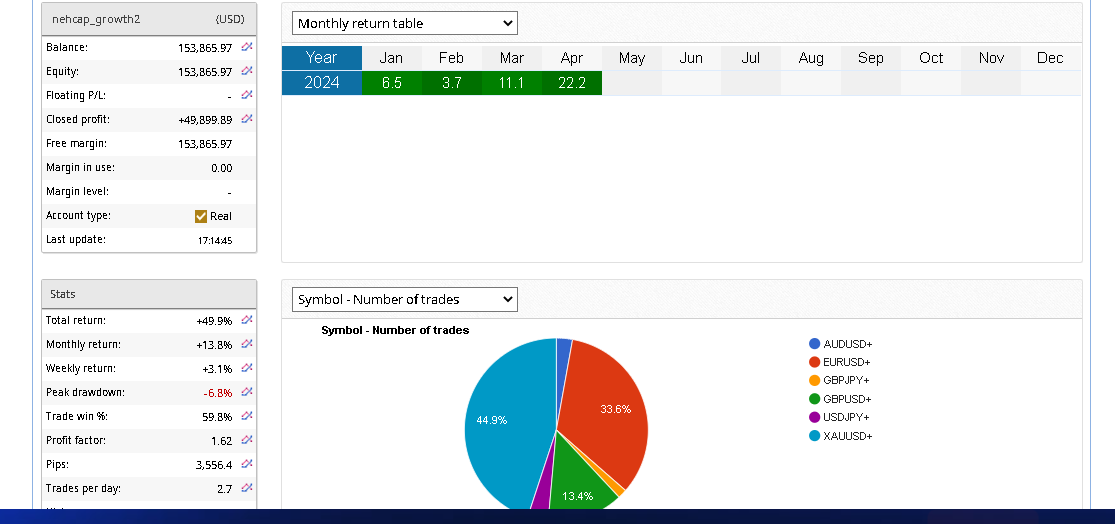
Task: Click the chart icon next to Profit factor
Action: click(x=247, y=440)
